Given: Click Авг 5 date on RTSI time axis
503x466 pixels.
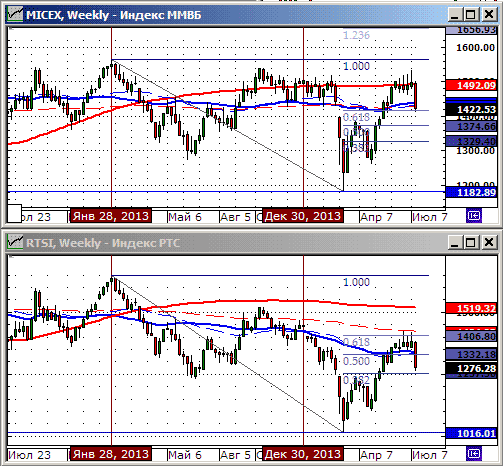Looking at the screenshot, I should (x=235, y=455).
